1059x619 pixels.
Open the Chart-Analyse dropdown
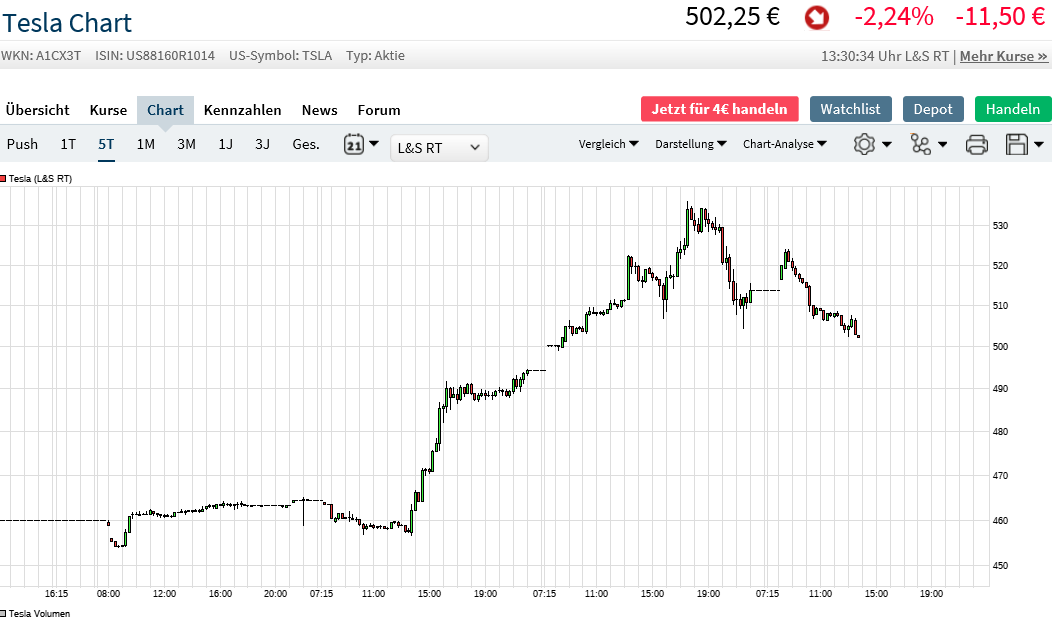coord(784,144)
